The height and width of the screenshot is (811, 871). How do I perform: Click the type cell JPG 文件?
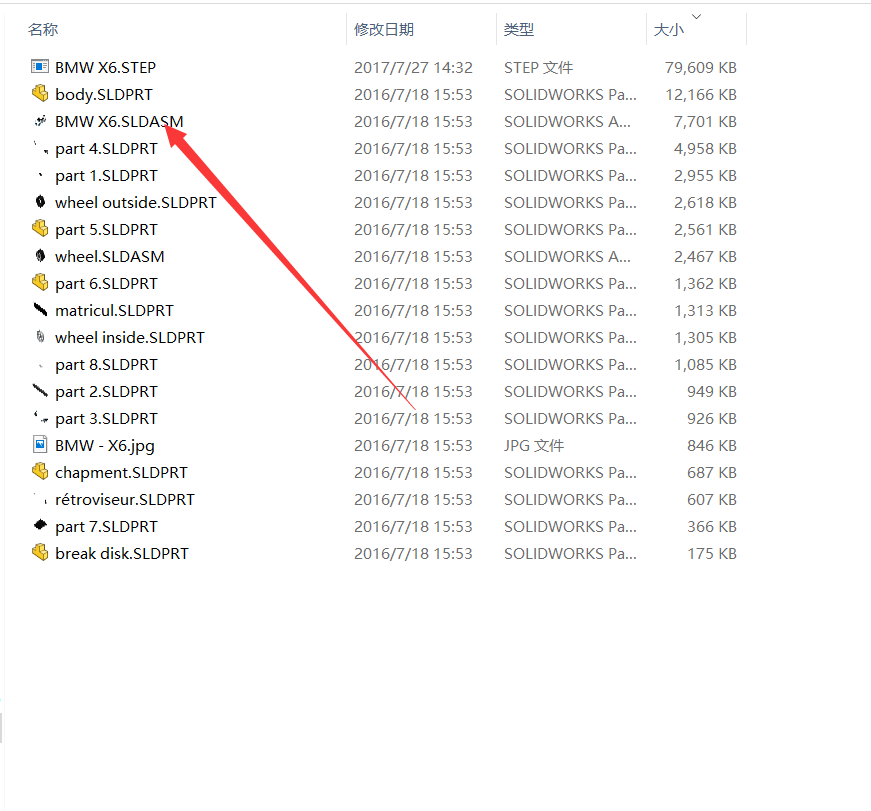point(534,446)
